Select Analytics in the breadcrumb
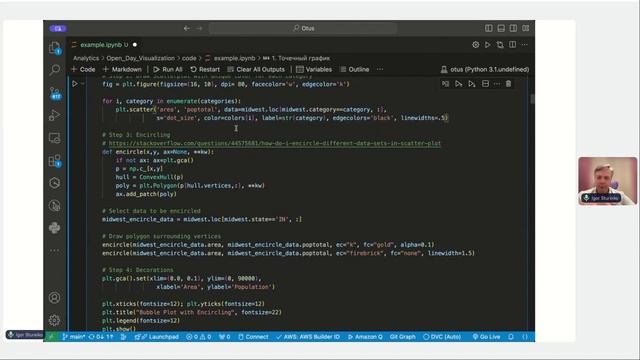640x360 pixels. (x=86, y=58)
